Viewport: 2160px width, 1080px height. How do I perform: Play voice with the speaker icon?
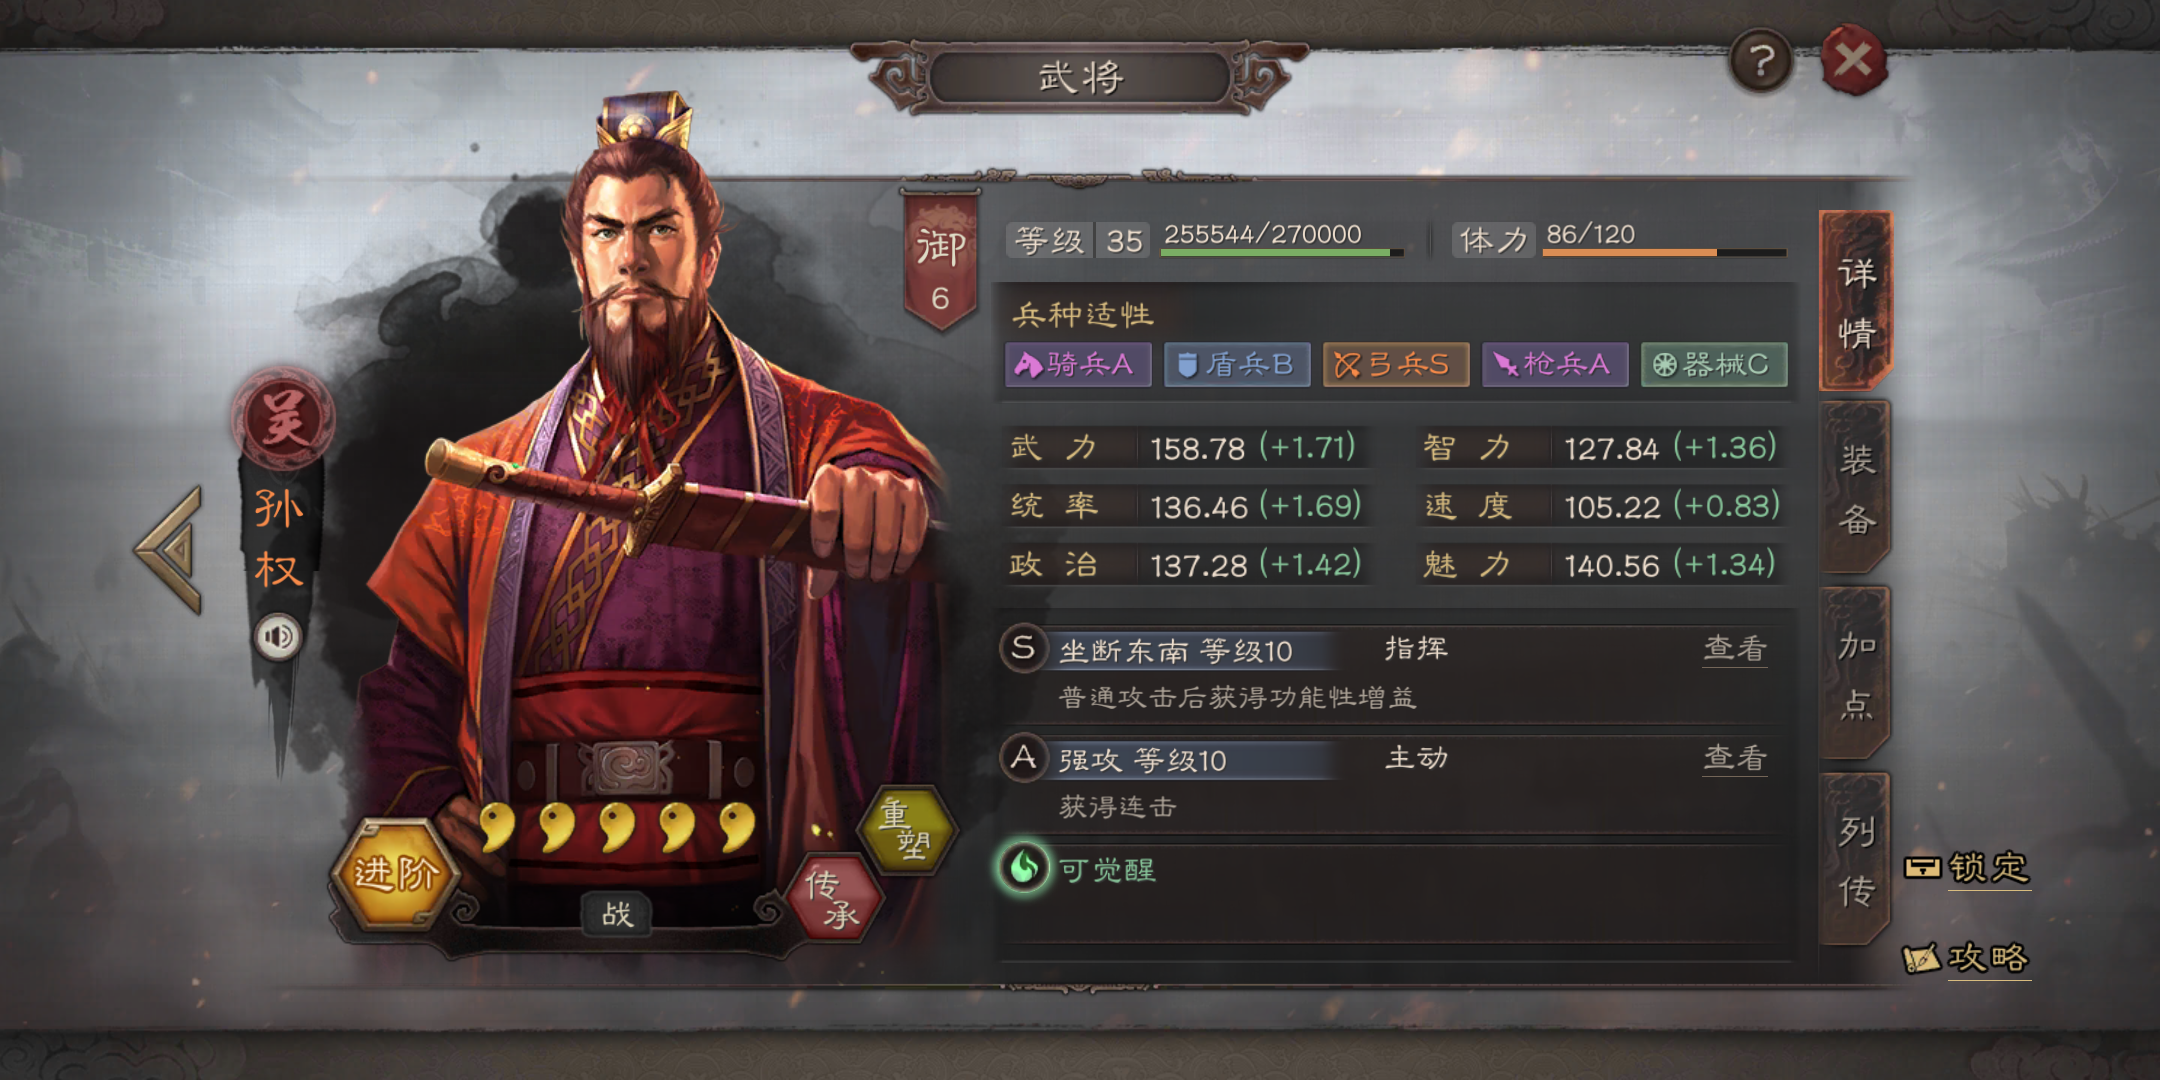tap(278, 637)
